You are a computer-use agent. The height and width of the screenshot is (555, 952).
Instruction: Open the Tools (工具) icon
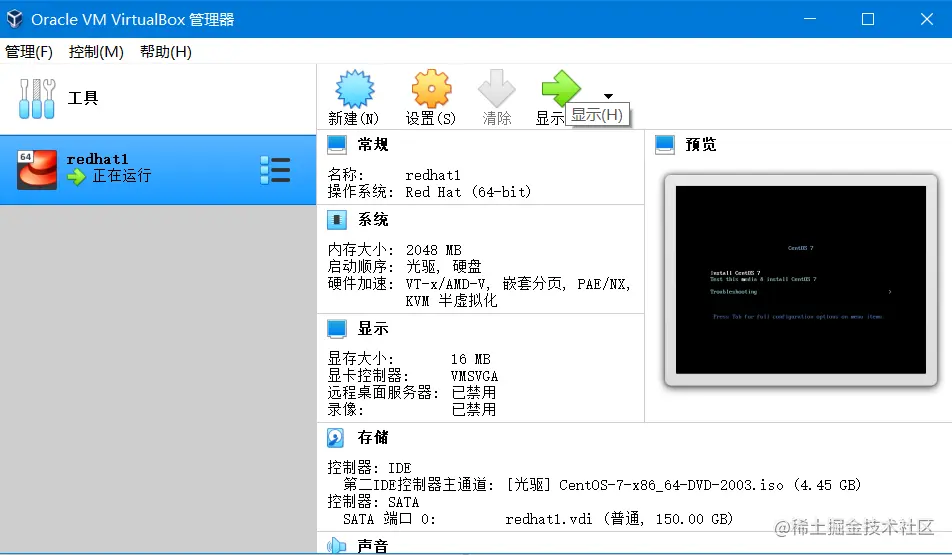coord(37,98)
